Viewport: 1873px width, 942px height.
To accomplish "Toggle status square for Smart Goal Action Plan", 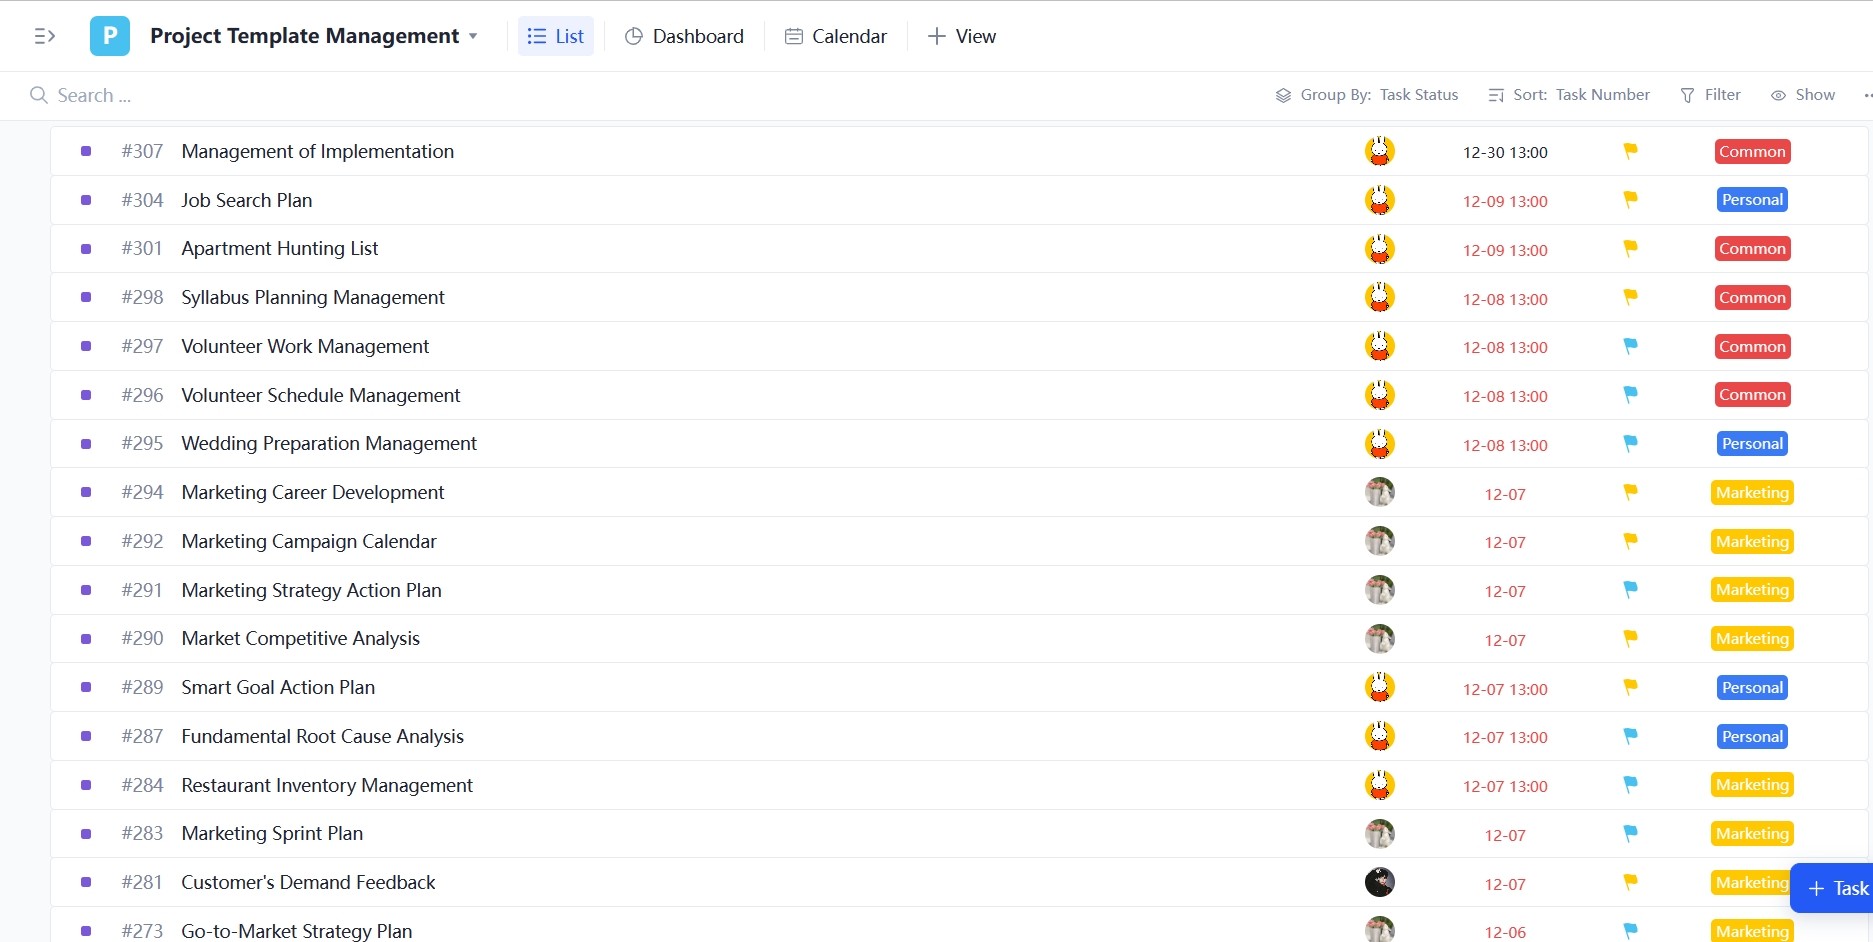I will click(x=86, y=688).
